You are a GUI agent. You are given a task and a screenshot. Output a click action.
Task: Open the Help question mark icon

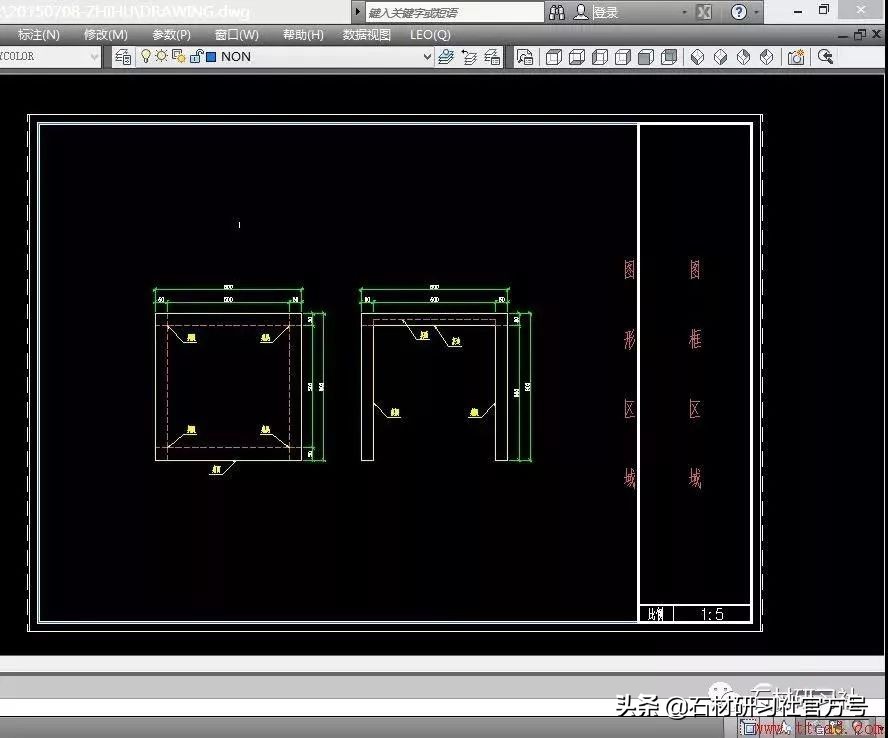(x=738, y=12)
